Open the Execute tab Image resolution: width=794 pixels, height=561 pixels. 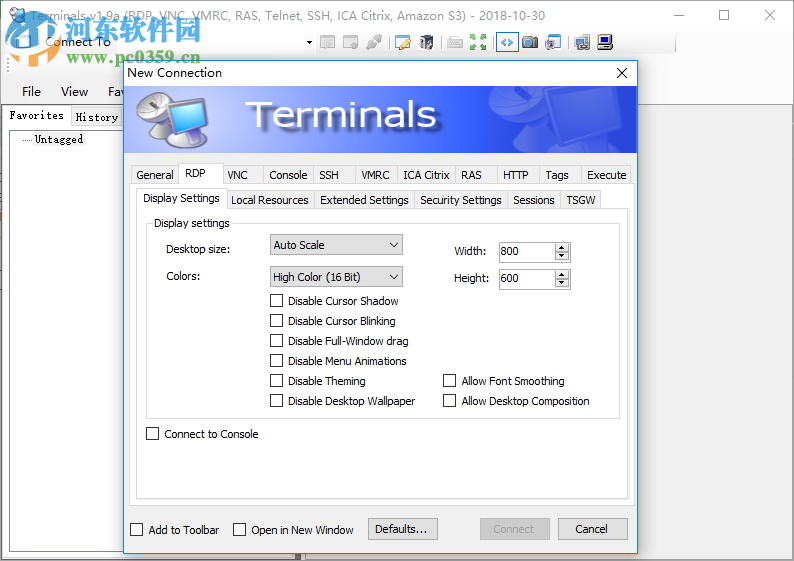(607, 175)
